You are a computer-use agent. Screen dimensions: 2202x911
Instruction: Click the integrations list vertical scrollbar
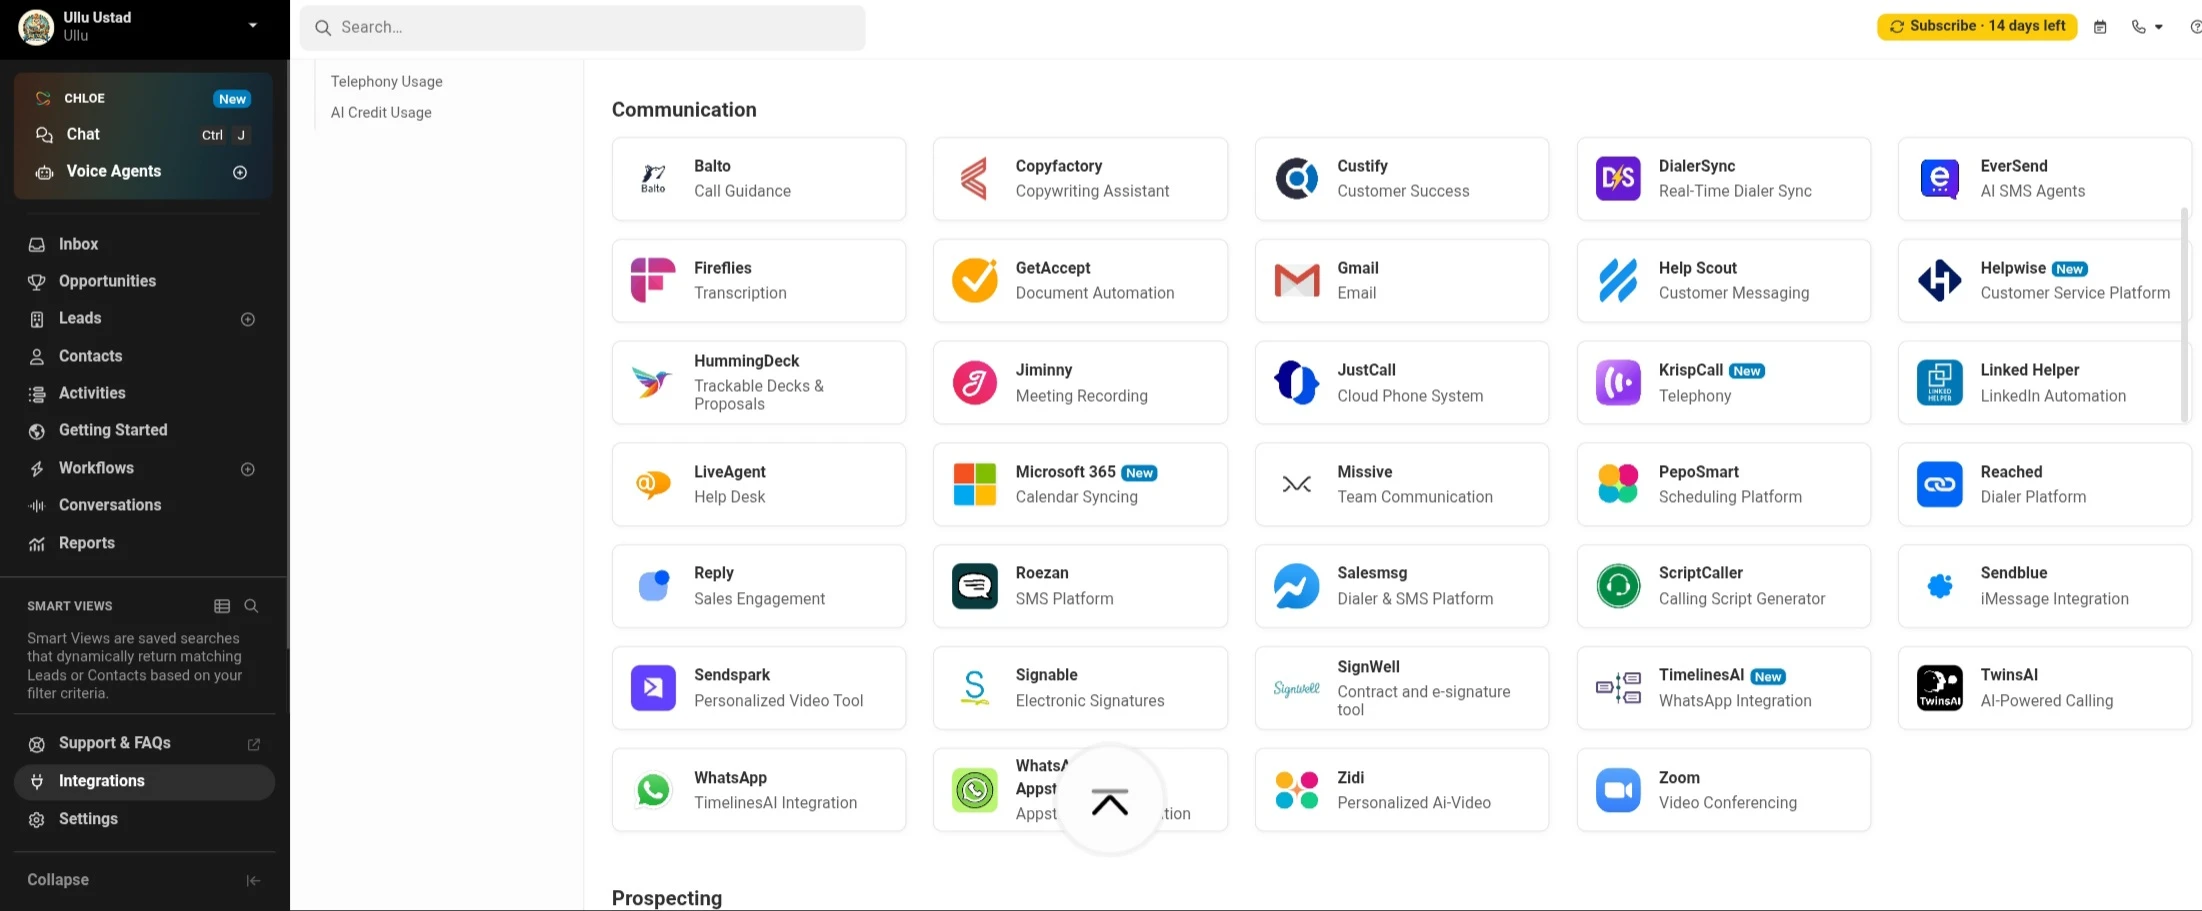click(x=2184, y=314)
